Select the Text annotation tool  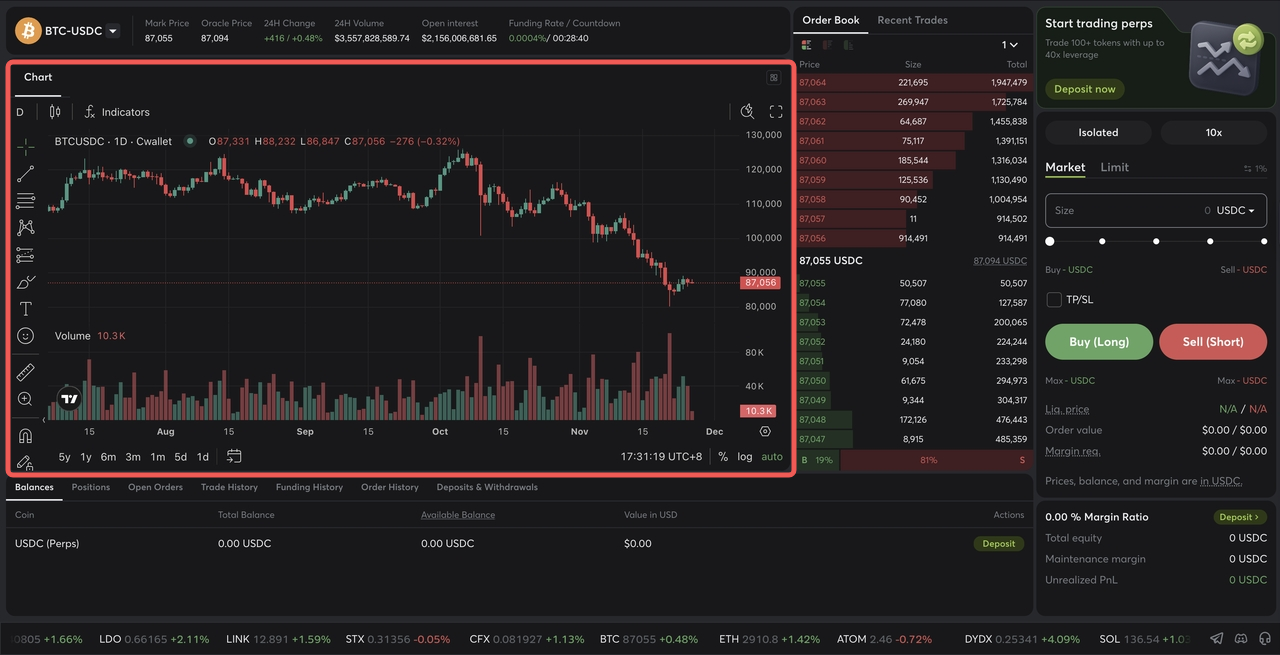(26, 309)
